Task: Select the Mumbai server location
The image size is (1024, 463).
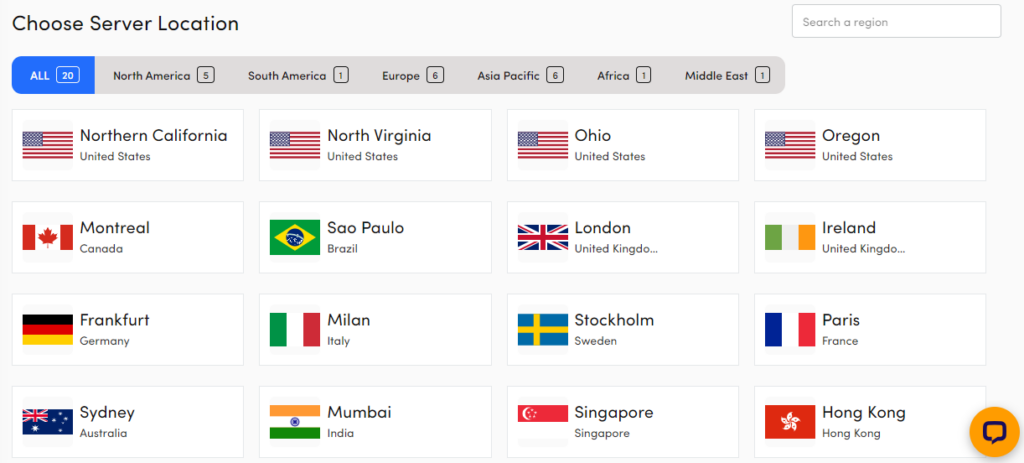Action: [x=375, y=421]
